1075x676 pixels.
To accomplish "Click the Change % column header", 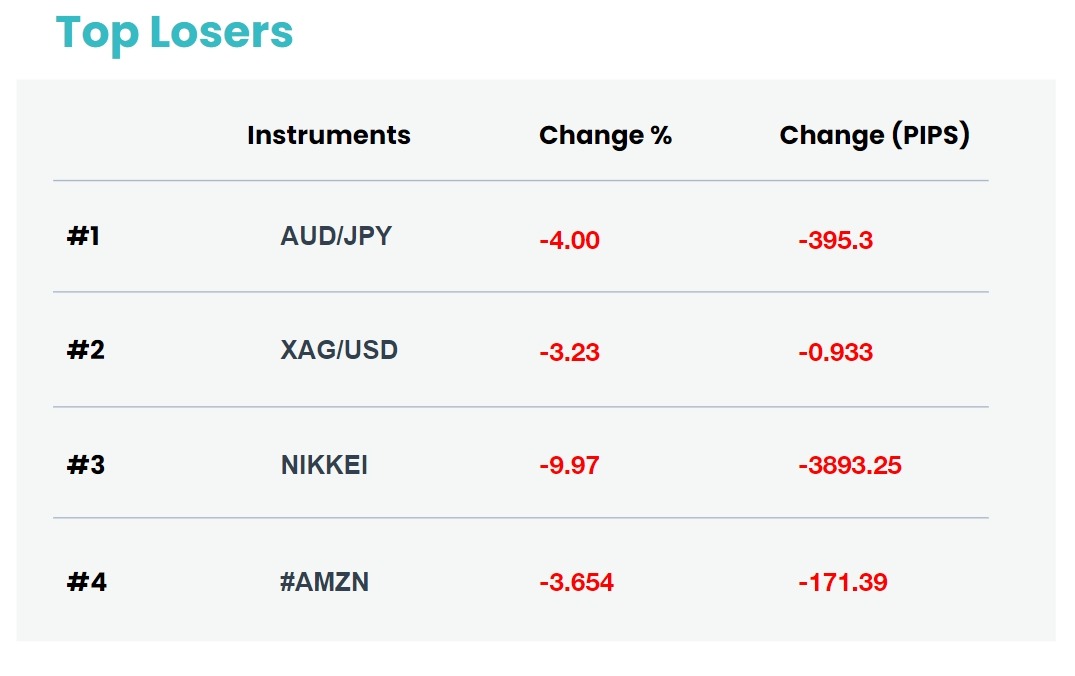I will click(x=605, y=136).
